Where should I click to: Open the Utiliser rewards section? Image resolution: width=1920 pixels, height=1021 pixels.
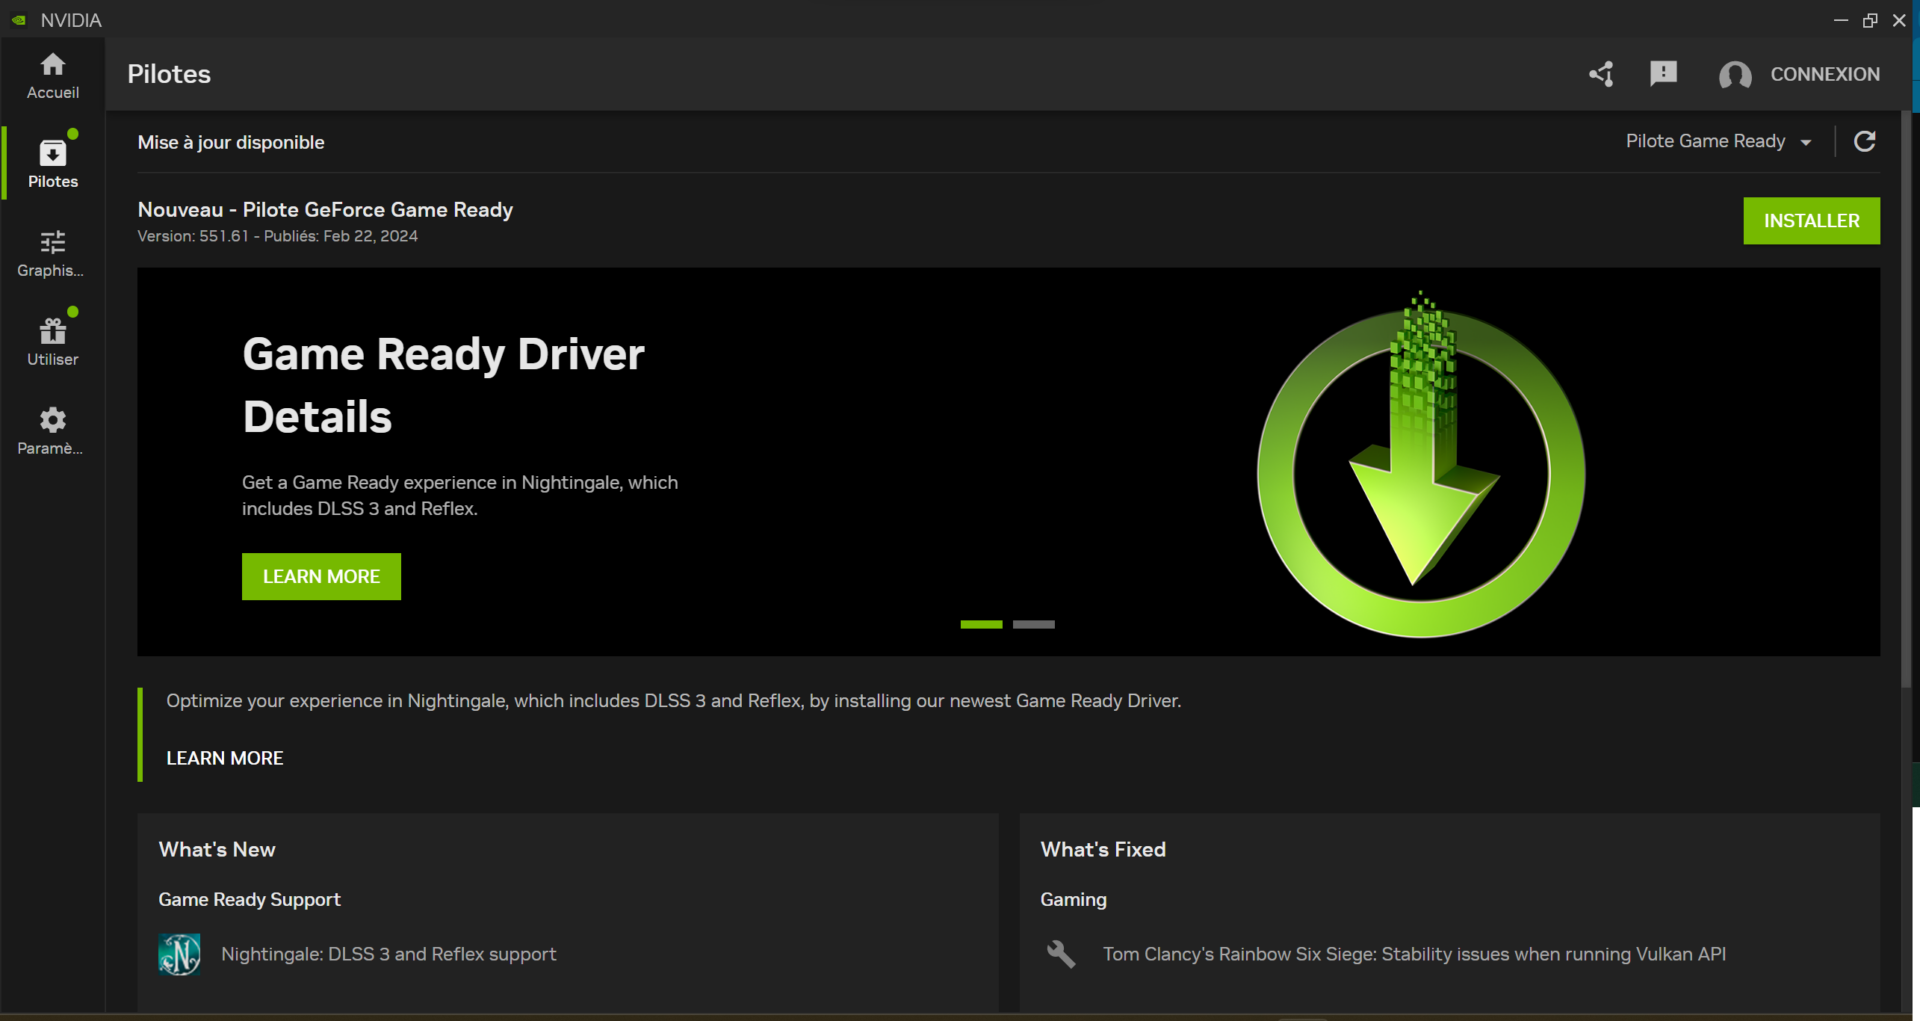52,342
